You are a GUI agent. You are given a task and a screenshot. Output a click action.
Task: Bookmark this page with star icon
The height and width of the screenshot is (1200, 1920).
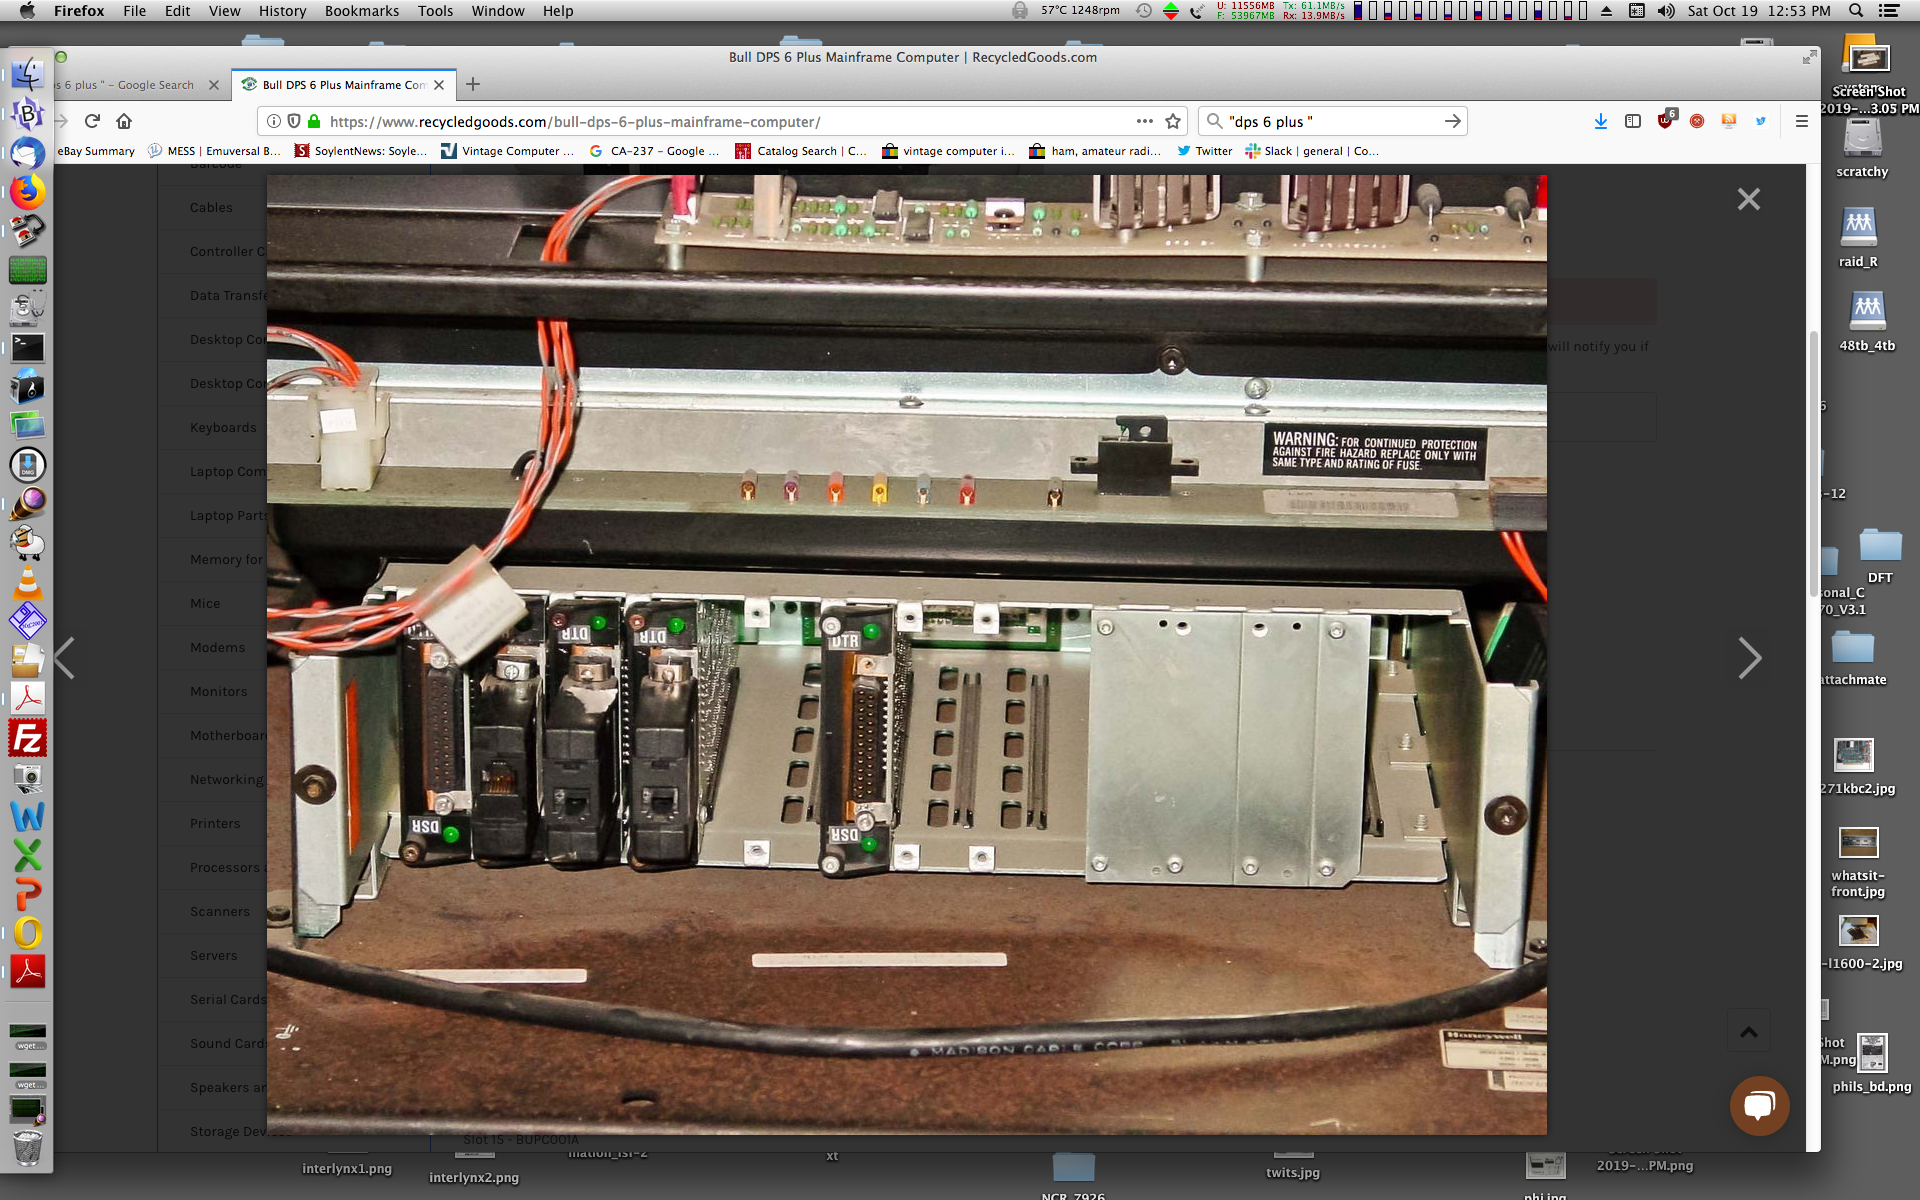point(1173,121)
